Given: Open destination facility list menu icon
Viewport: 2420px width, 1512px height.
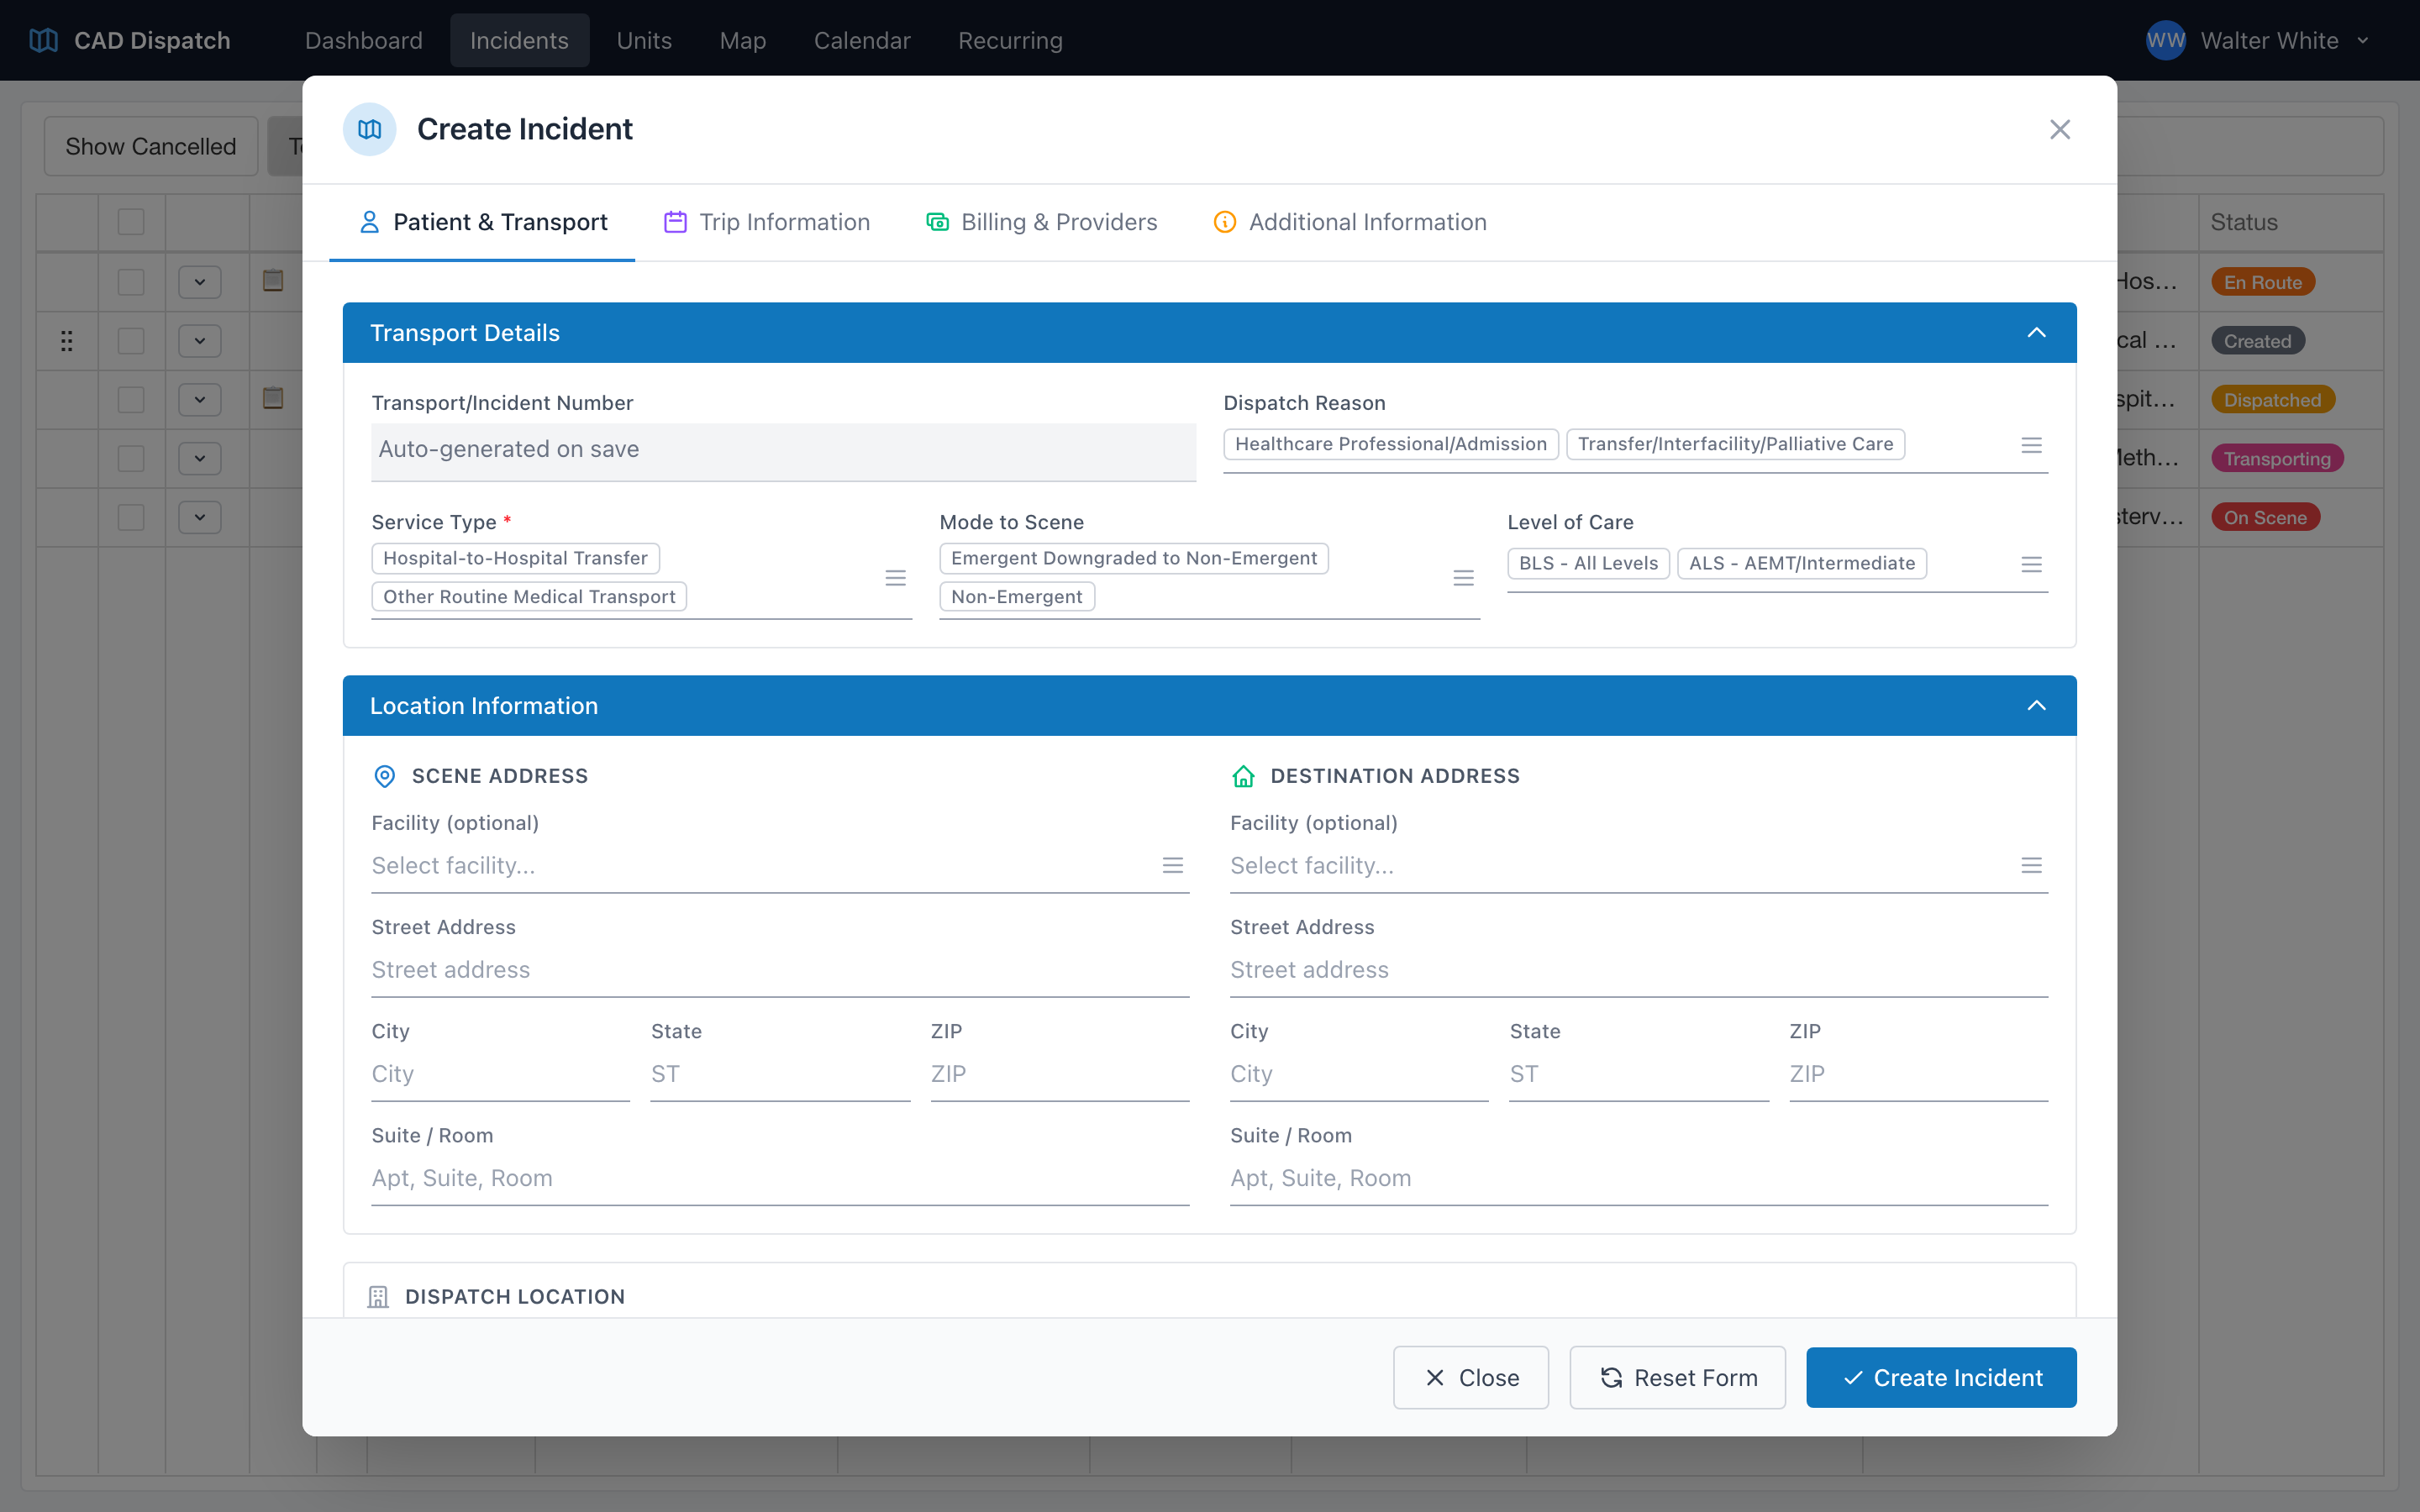Looking at the screenshot, I should coord(2031,865).
